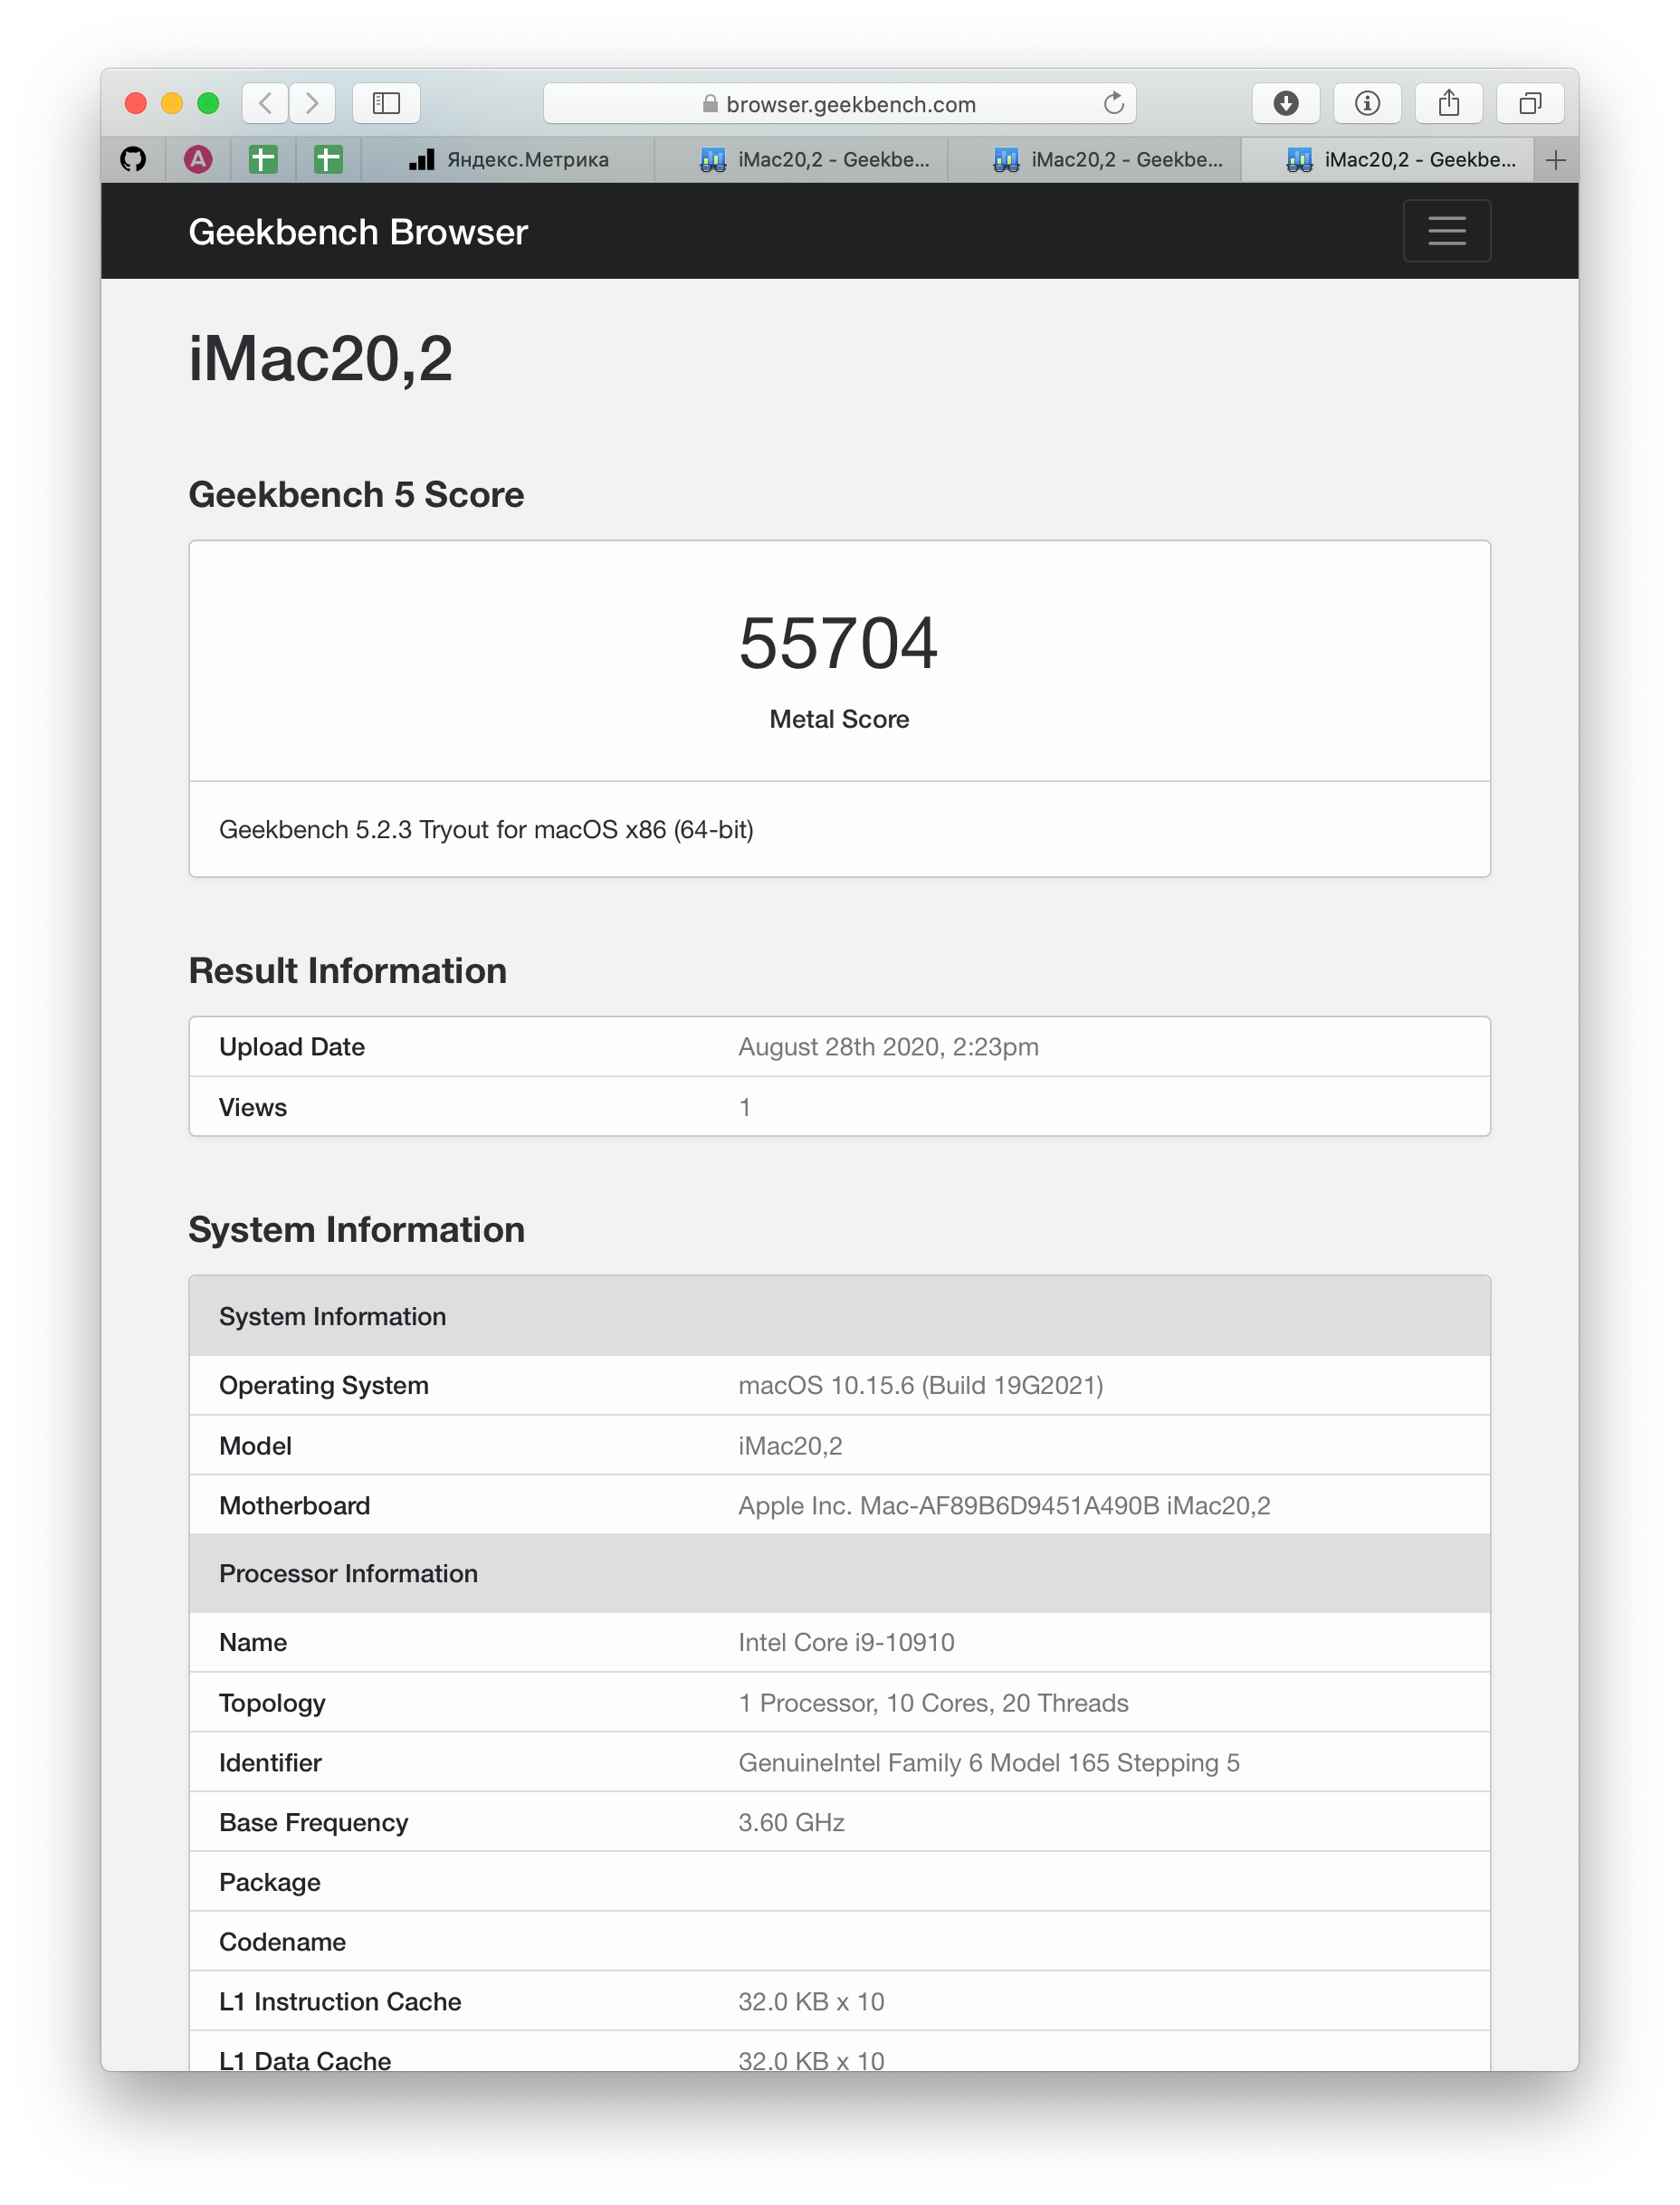Click the 3.60 GHz base frequency

click(791, 1822)
